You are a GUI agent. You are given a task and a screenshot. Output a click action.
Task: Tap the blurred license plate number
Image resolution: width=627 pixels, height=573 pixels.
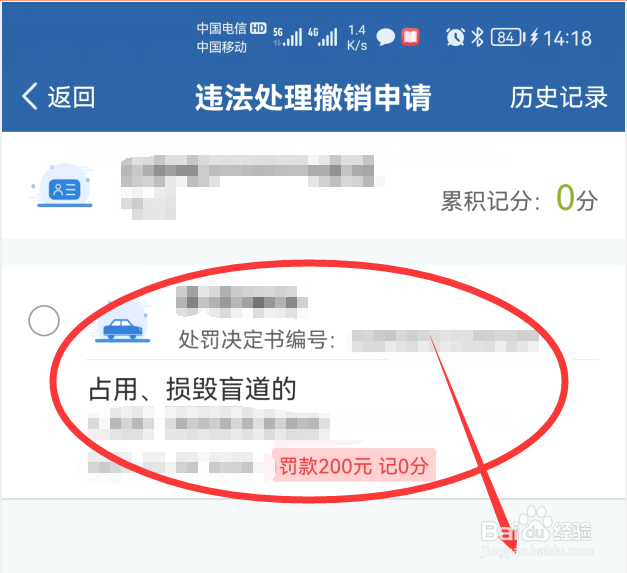242,302
